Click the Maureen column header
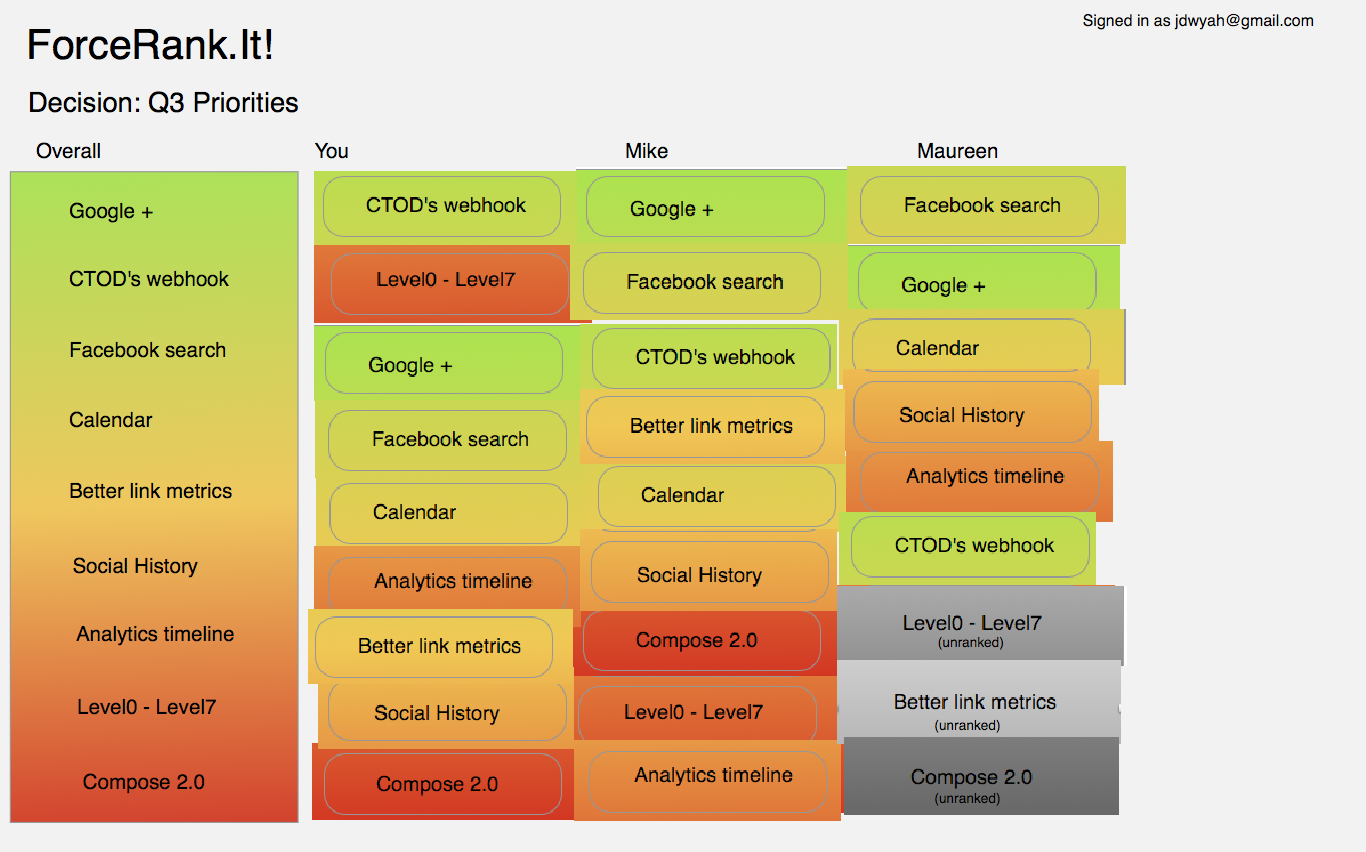Viewport: 1366px width, 852px height. click(x=957, y=151)
